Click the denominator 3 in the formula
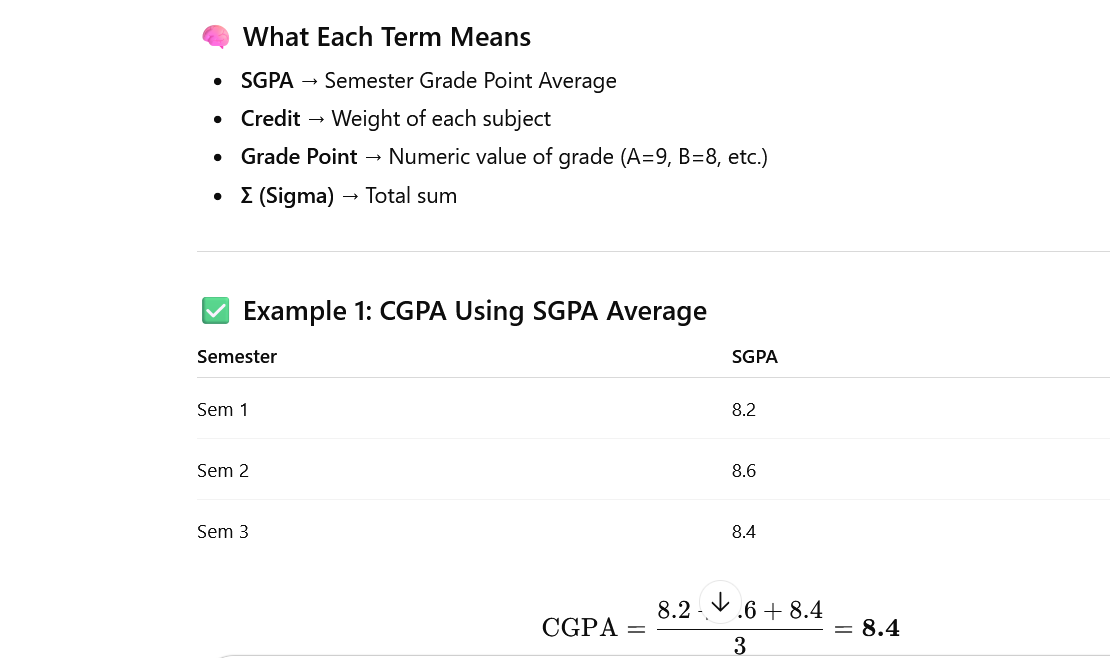 pos(739,646)
